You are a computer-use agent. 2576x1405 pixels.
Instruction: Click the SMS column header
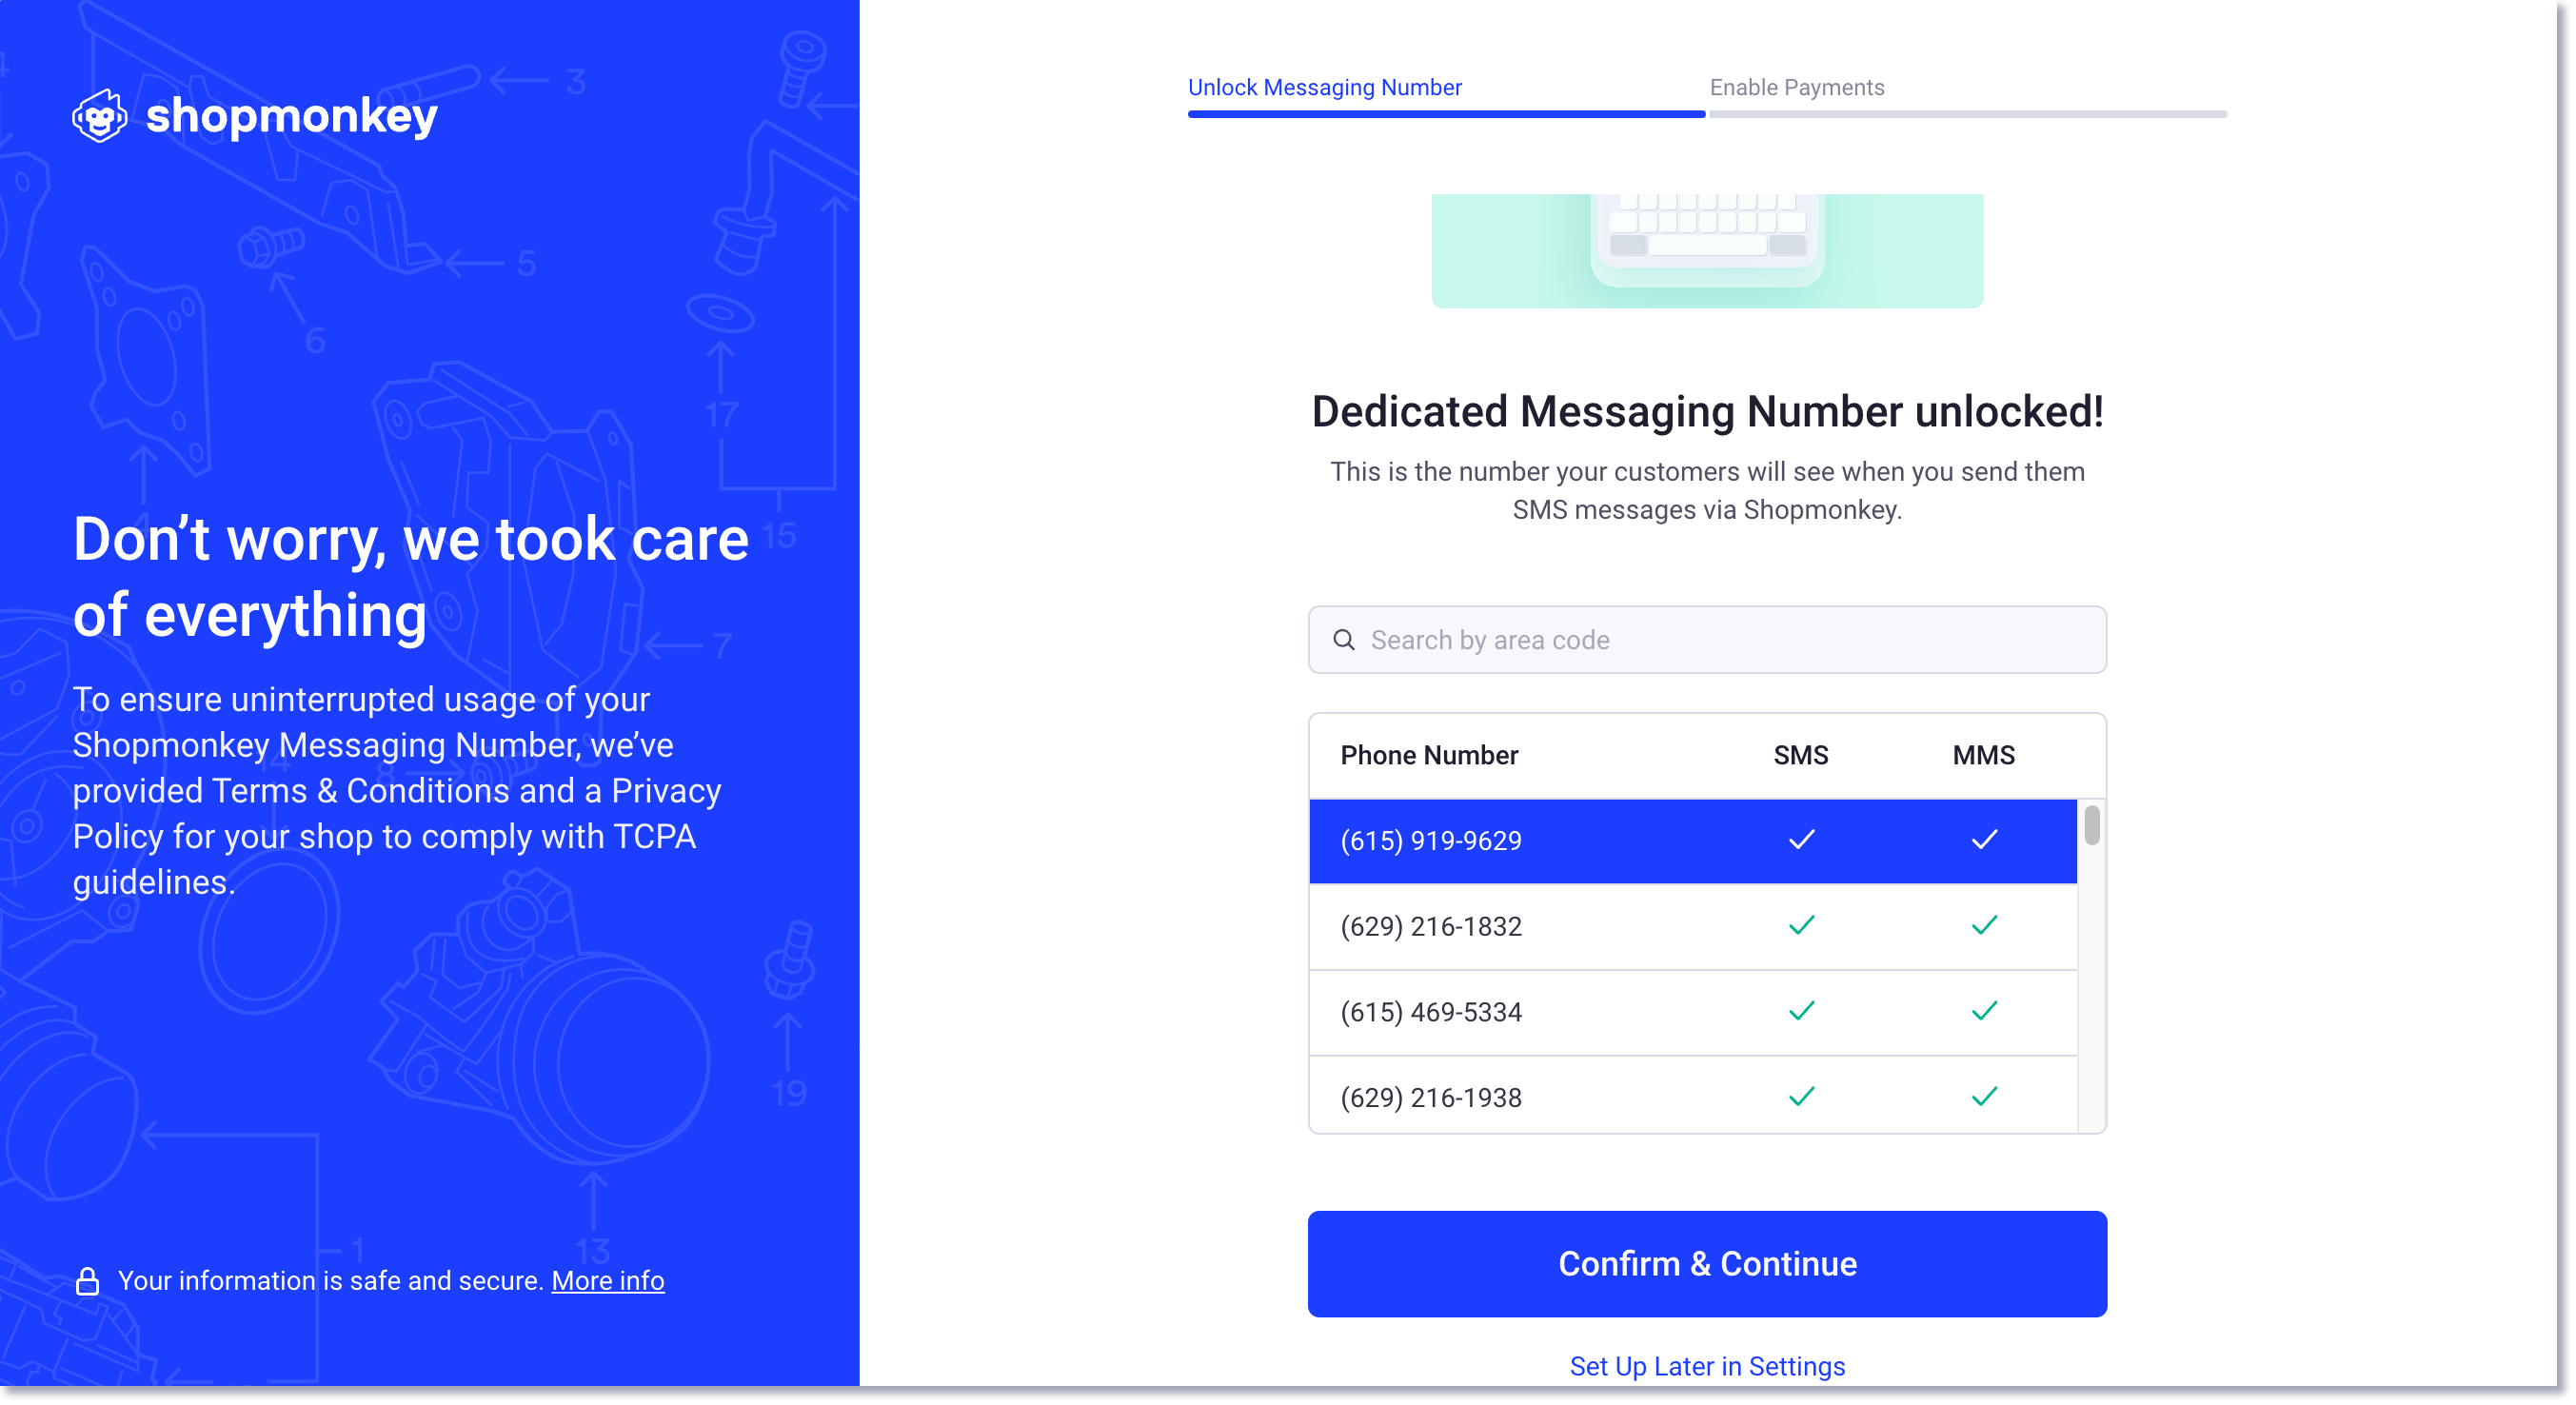point(1801,755)
